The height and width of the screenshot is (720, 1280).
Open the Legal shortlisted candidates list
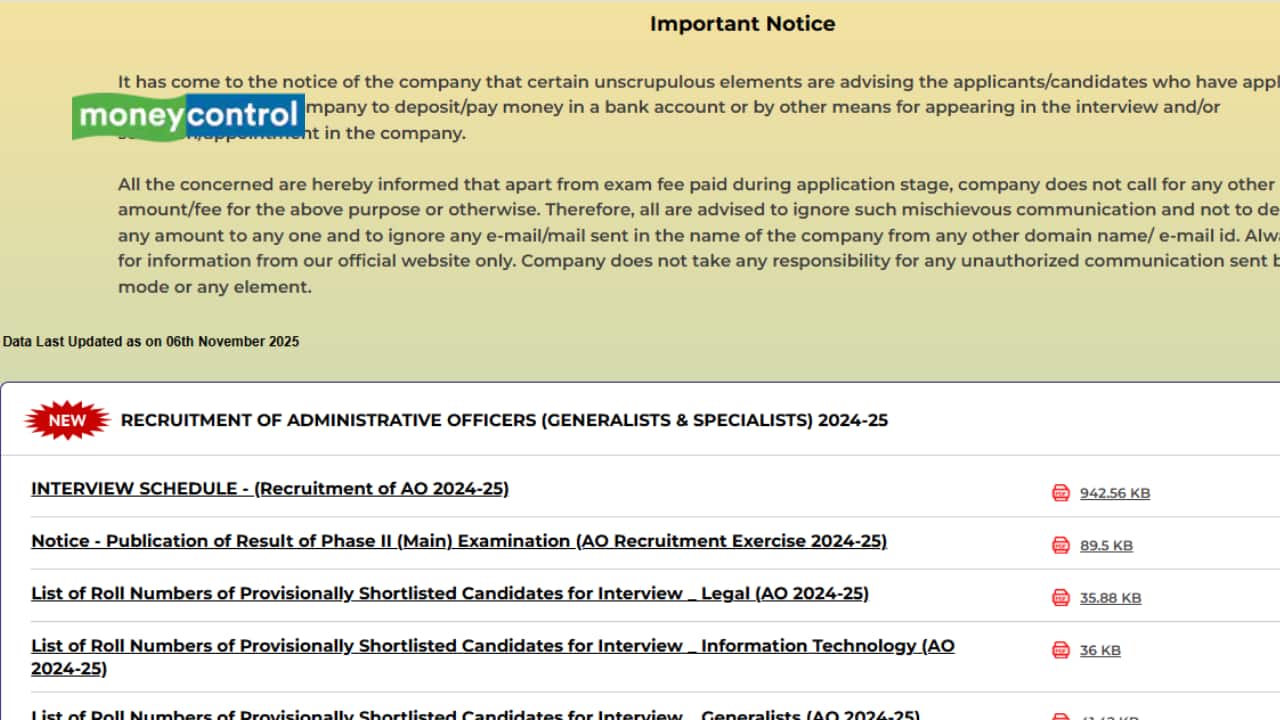pos(450,593)
